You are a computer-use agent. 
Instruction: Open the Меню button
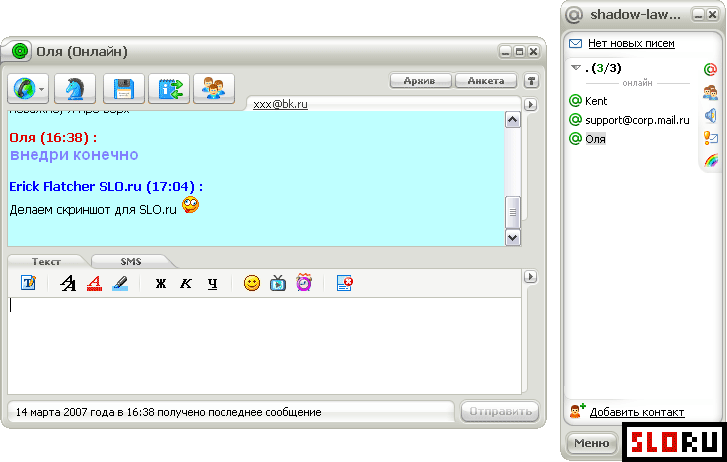click(591, 443)
